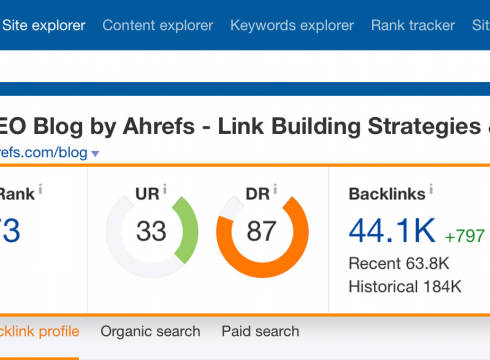The height and width of the screenshot is (360, 490).
Task: Show info icon beside UR
Action: click(x=165, y=189)
